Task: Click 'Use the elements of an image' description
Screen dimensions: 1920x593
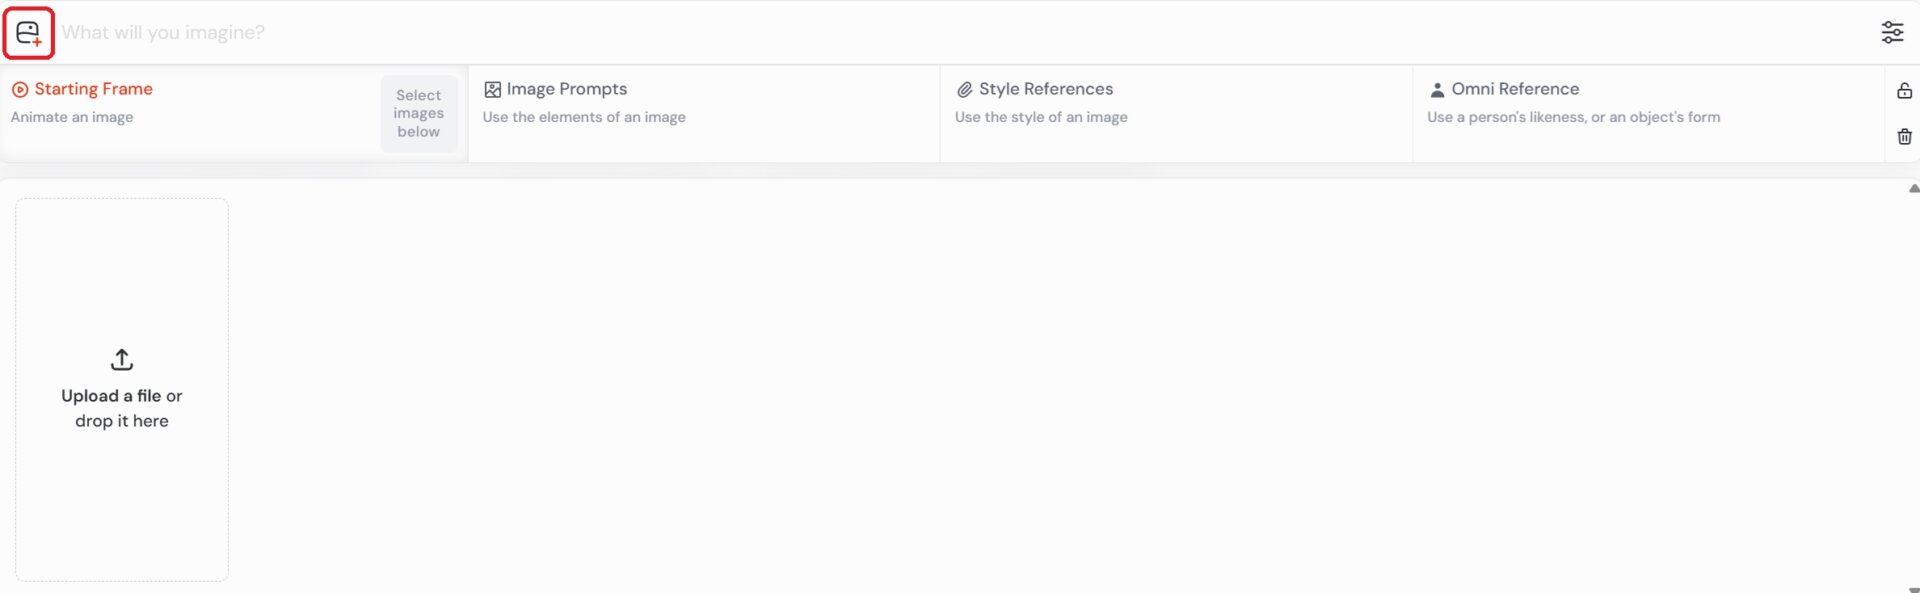Action: (584, 117)
